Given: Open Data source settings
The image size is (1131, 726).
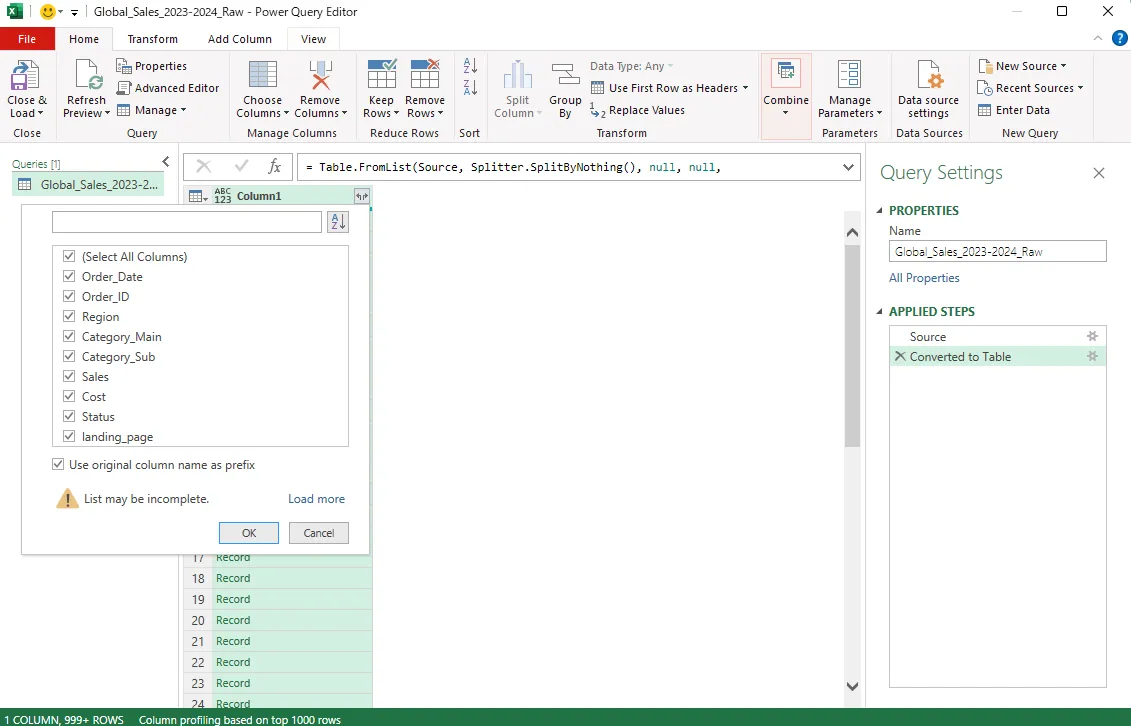Looking at the screenshot, I should pyautogui.click(x=928, y=89).
